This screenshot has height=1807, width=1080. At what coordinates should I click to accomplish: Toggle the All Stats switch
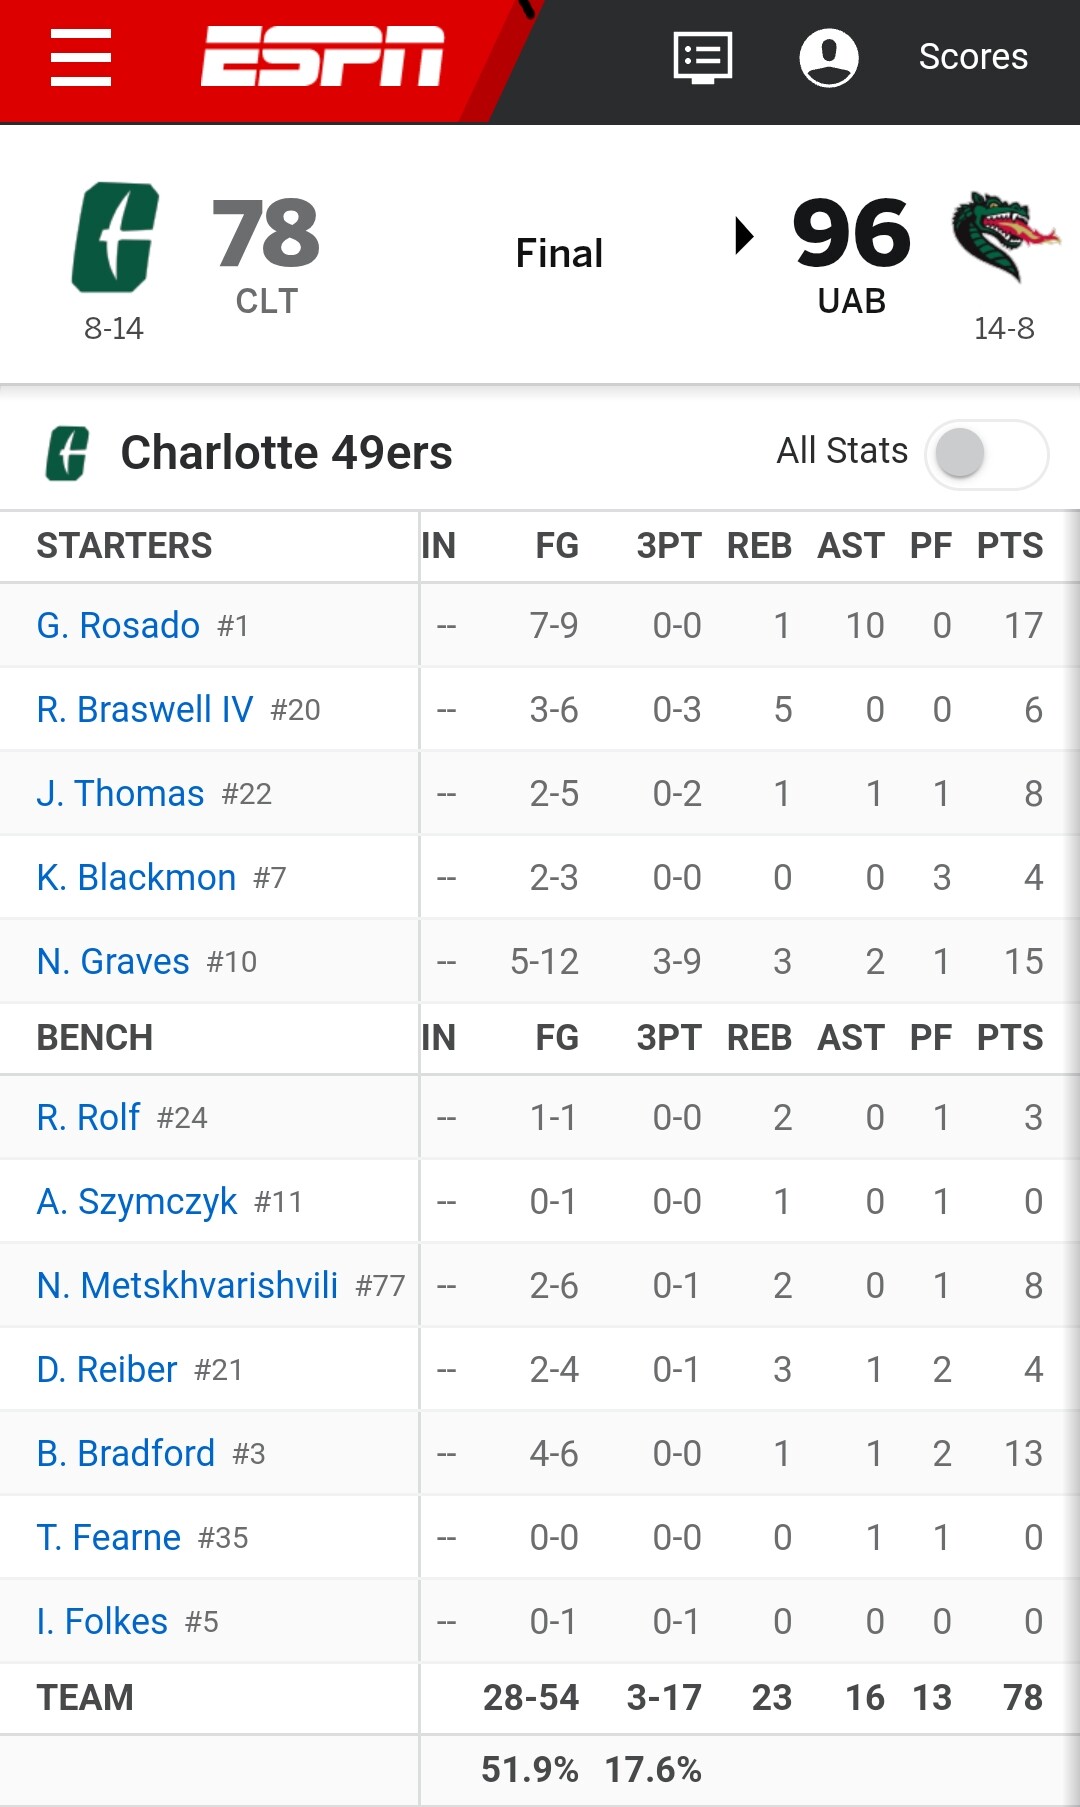[x=987, y=454]
